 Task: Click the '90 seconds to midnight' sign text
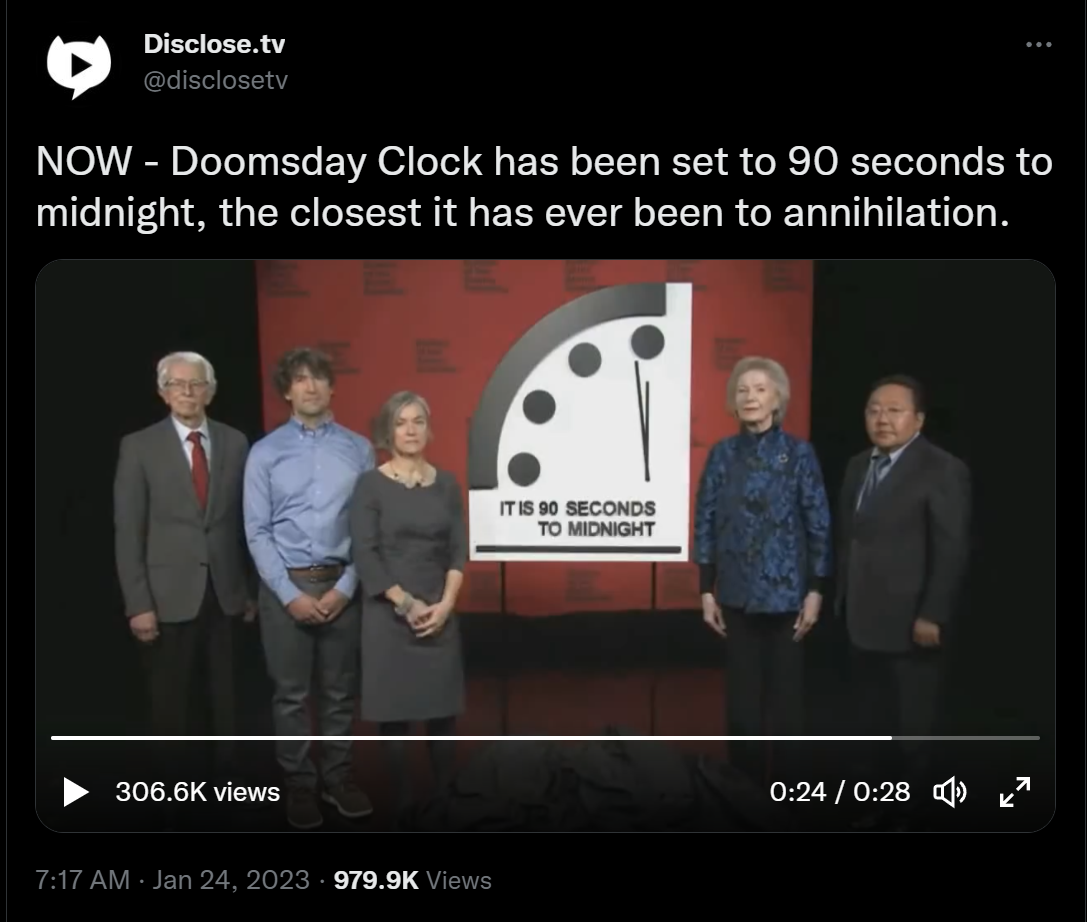click(577, 519)
